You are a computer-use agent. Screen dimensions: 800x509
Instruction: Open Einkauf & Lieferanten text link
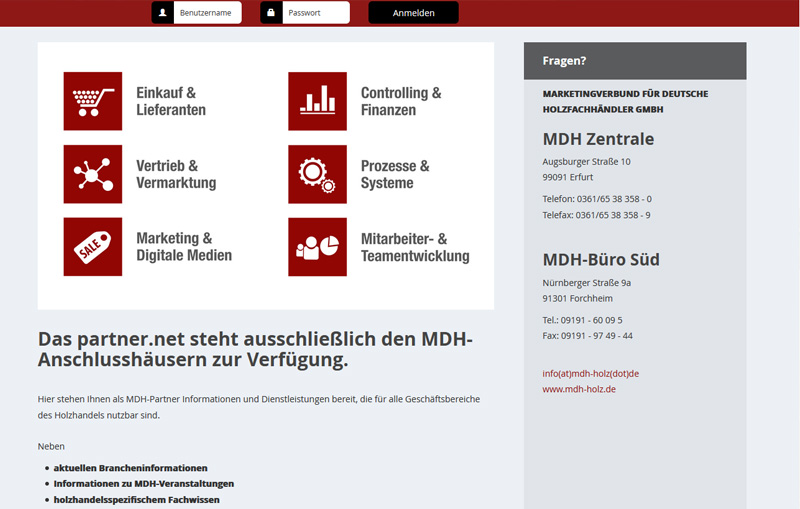click(171, 101)
